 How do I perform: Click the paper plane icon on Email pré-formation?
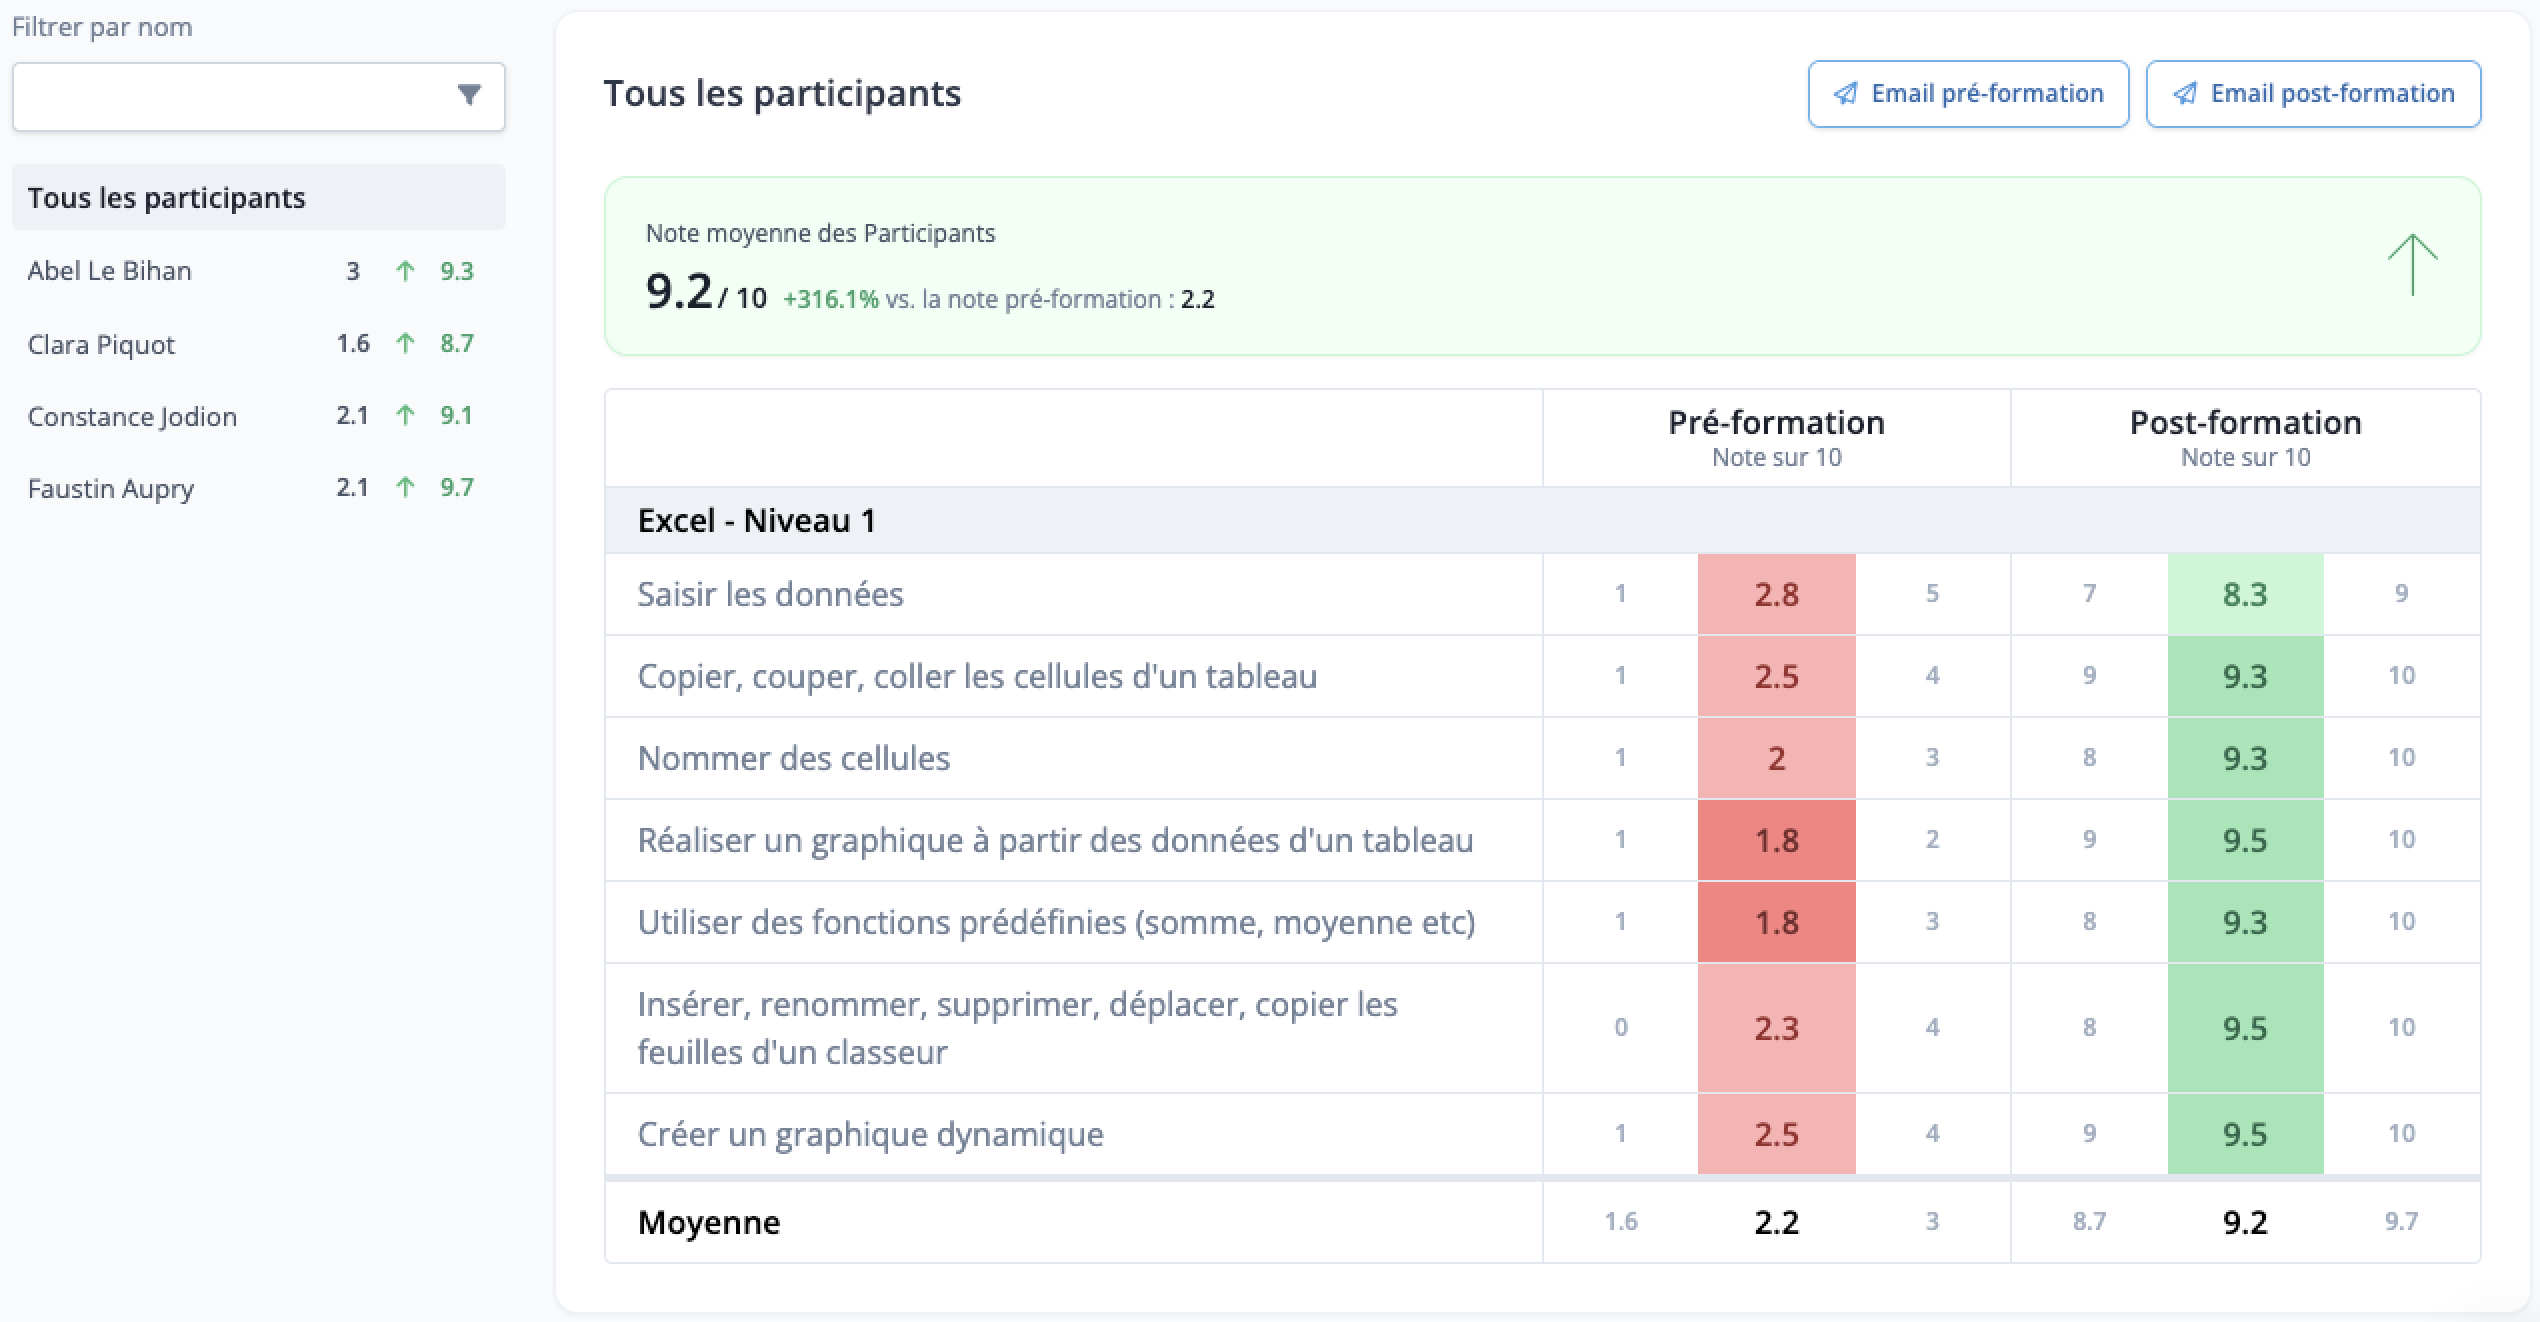pos(1845,93)
